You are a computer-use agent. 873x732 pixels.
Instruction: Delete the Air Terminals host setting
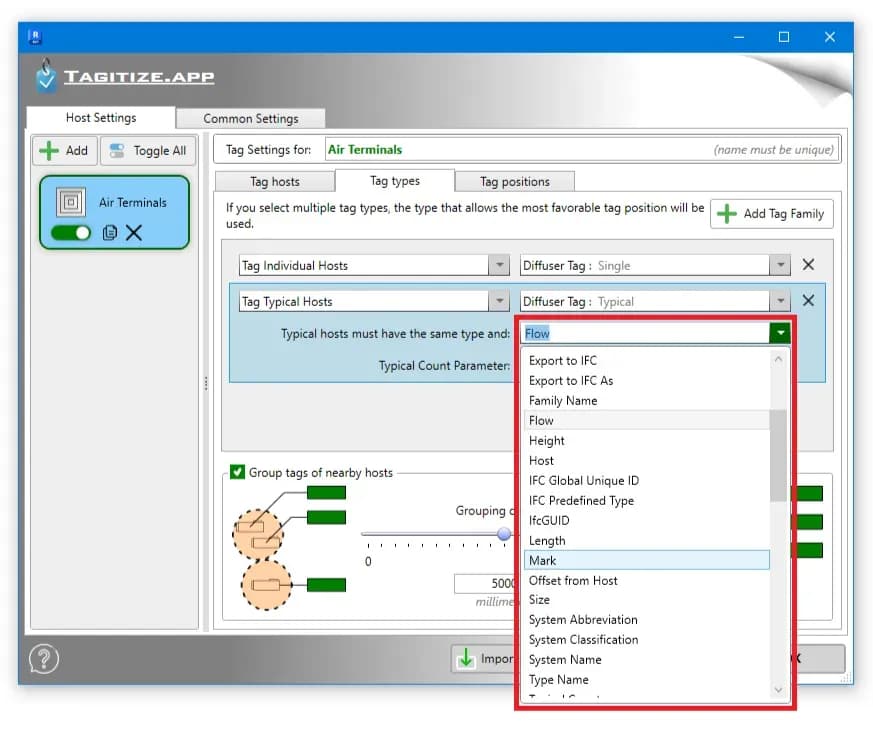click(x=134, y=233)
